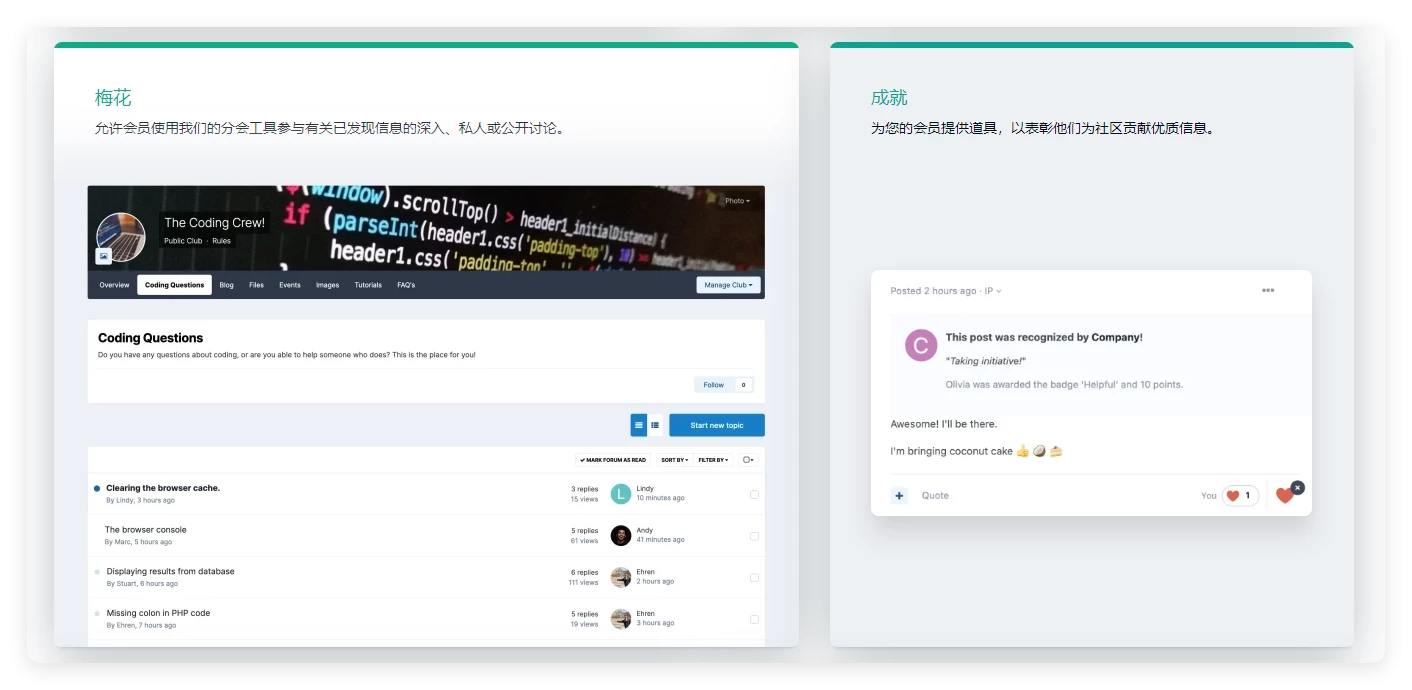
Task: Open the Displaying results from database topic
Action: [170, 572]
